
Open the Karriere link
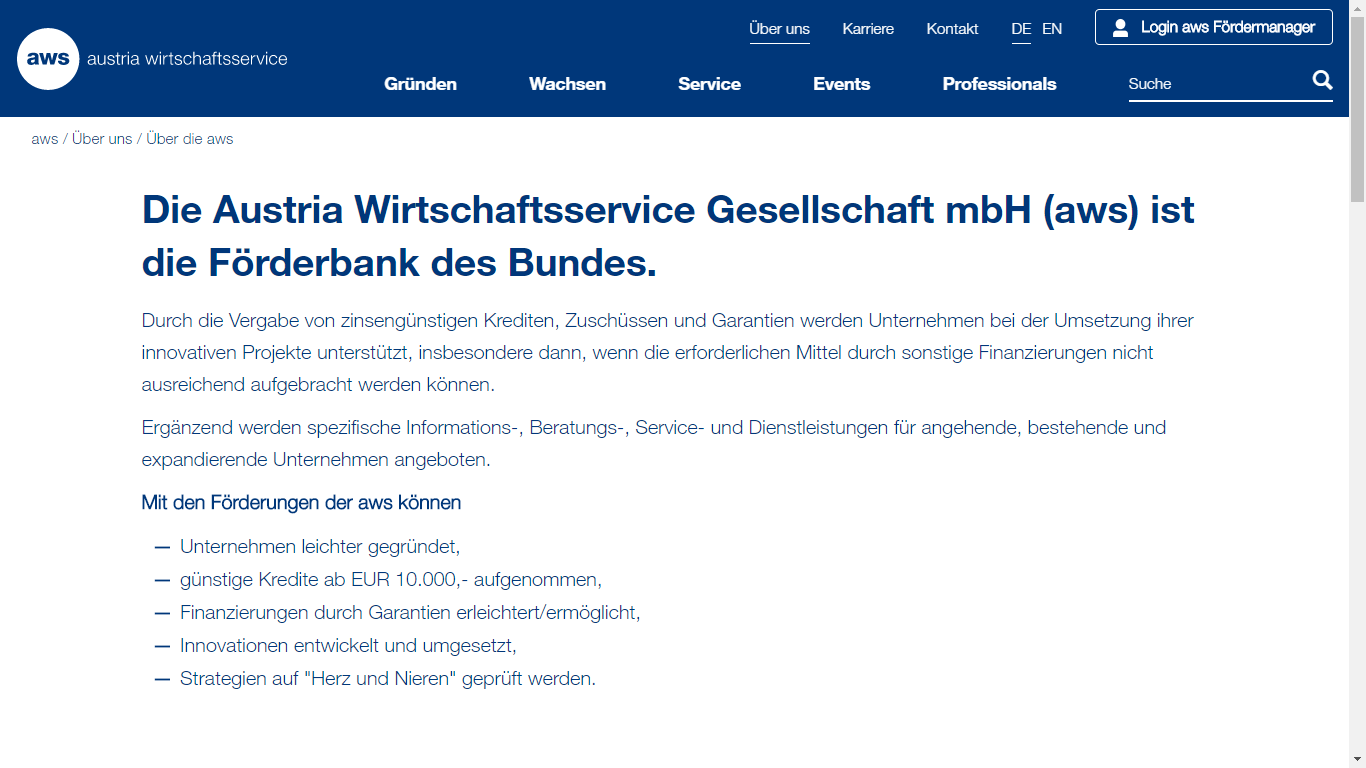pos(868,29)
